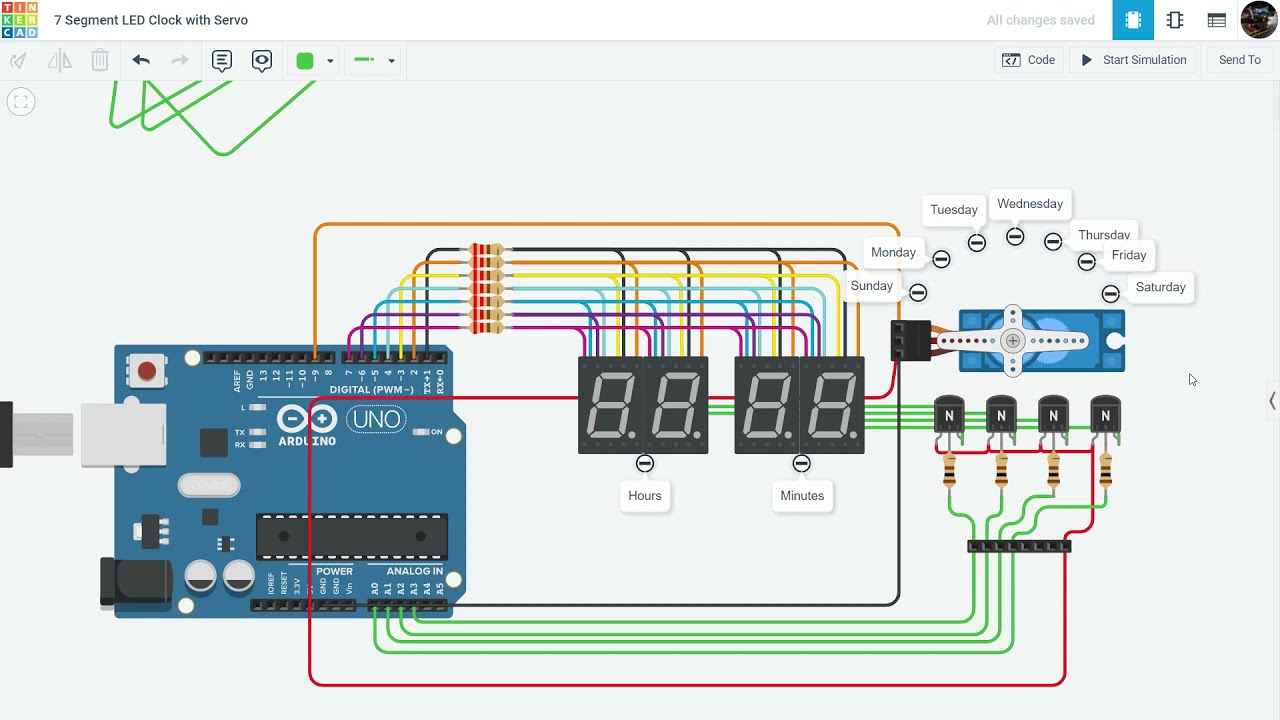Click the zoom to fit icon
Image resolution: width=1280 pixels, height=720 pixels.
(x=21, y=102)
